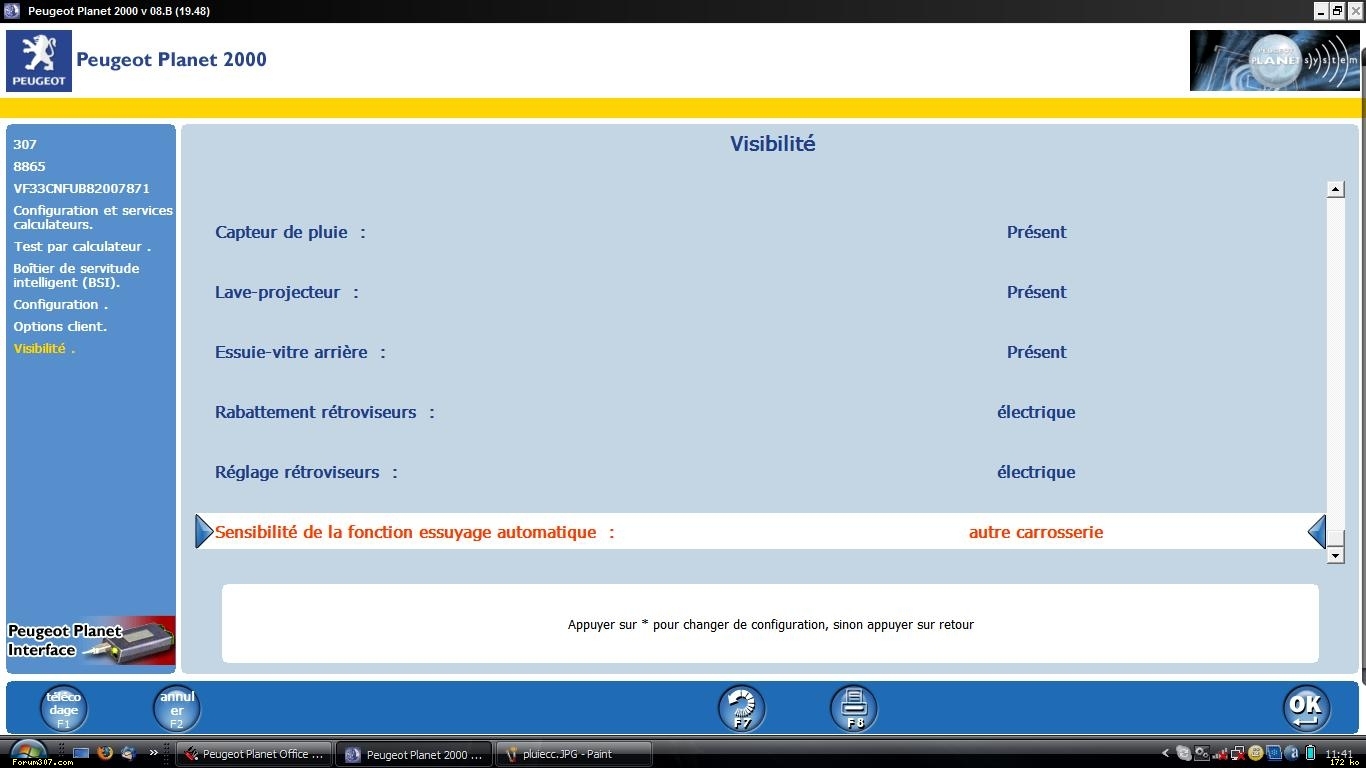
Task: Click the F7 back arrow icon
Action: click(741, 709)
